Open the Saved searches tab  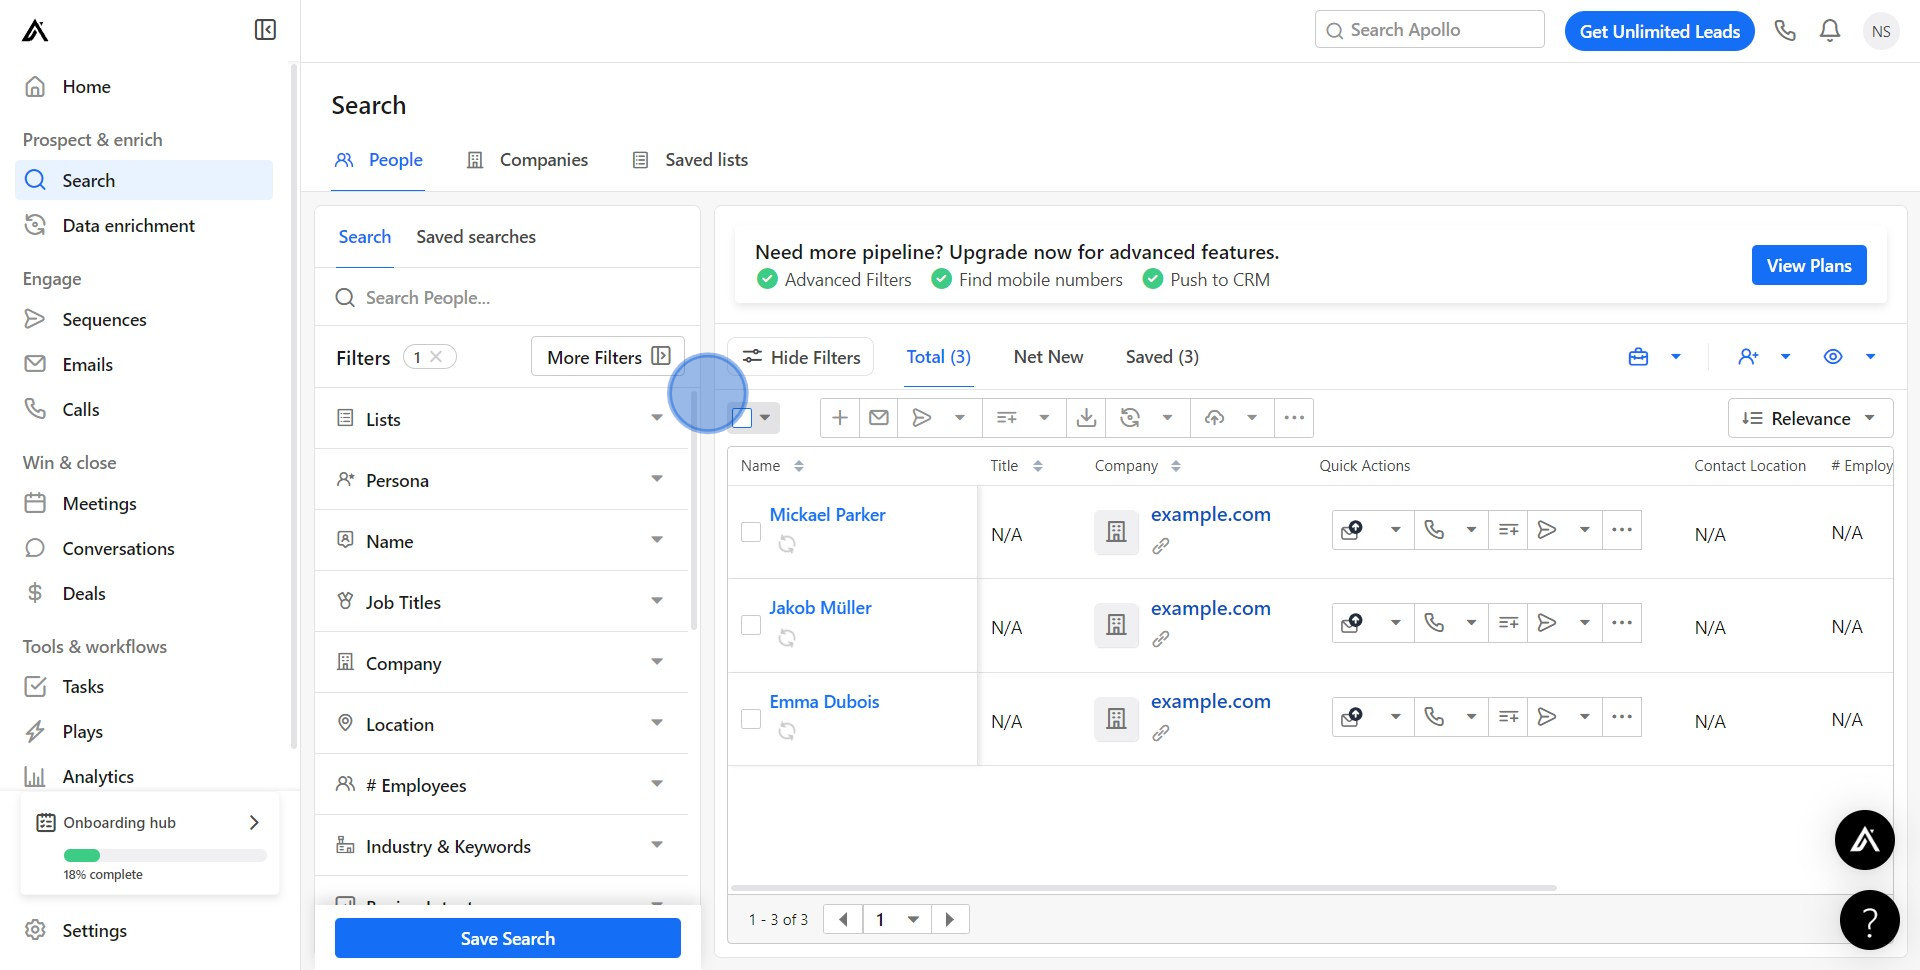(x=476, y=237)
